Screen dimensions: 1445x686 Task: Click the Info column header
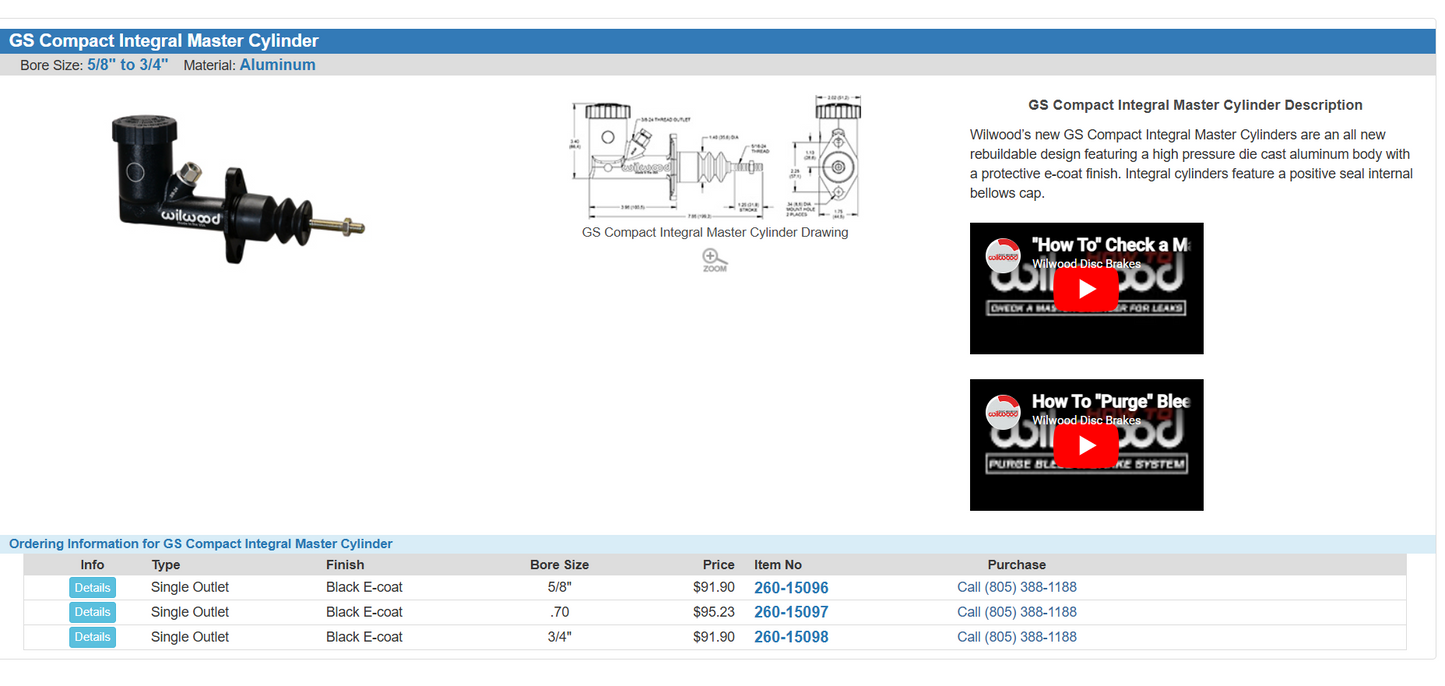coord(92,565)
